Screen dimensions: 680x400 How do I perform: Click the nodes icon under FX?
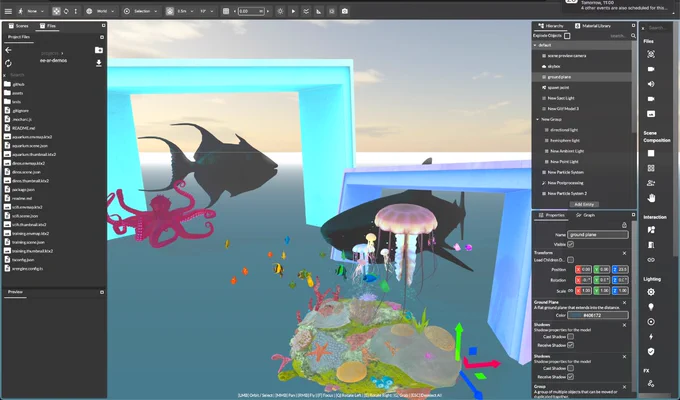click(x=651, y=383)
